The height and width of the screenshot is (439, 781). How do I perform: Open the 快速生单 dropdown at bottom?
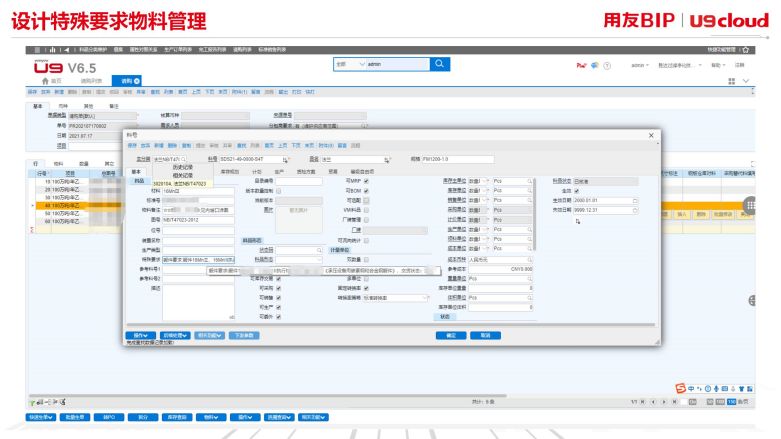point(40,417)
